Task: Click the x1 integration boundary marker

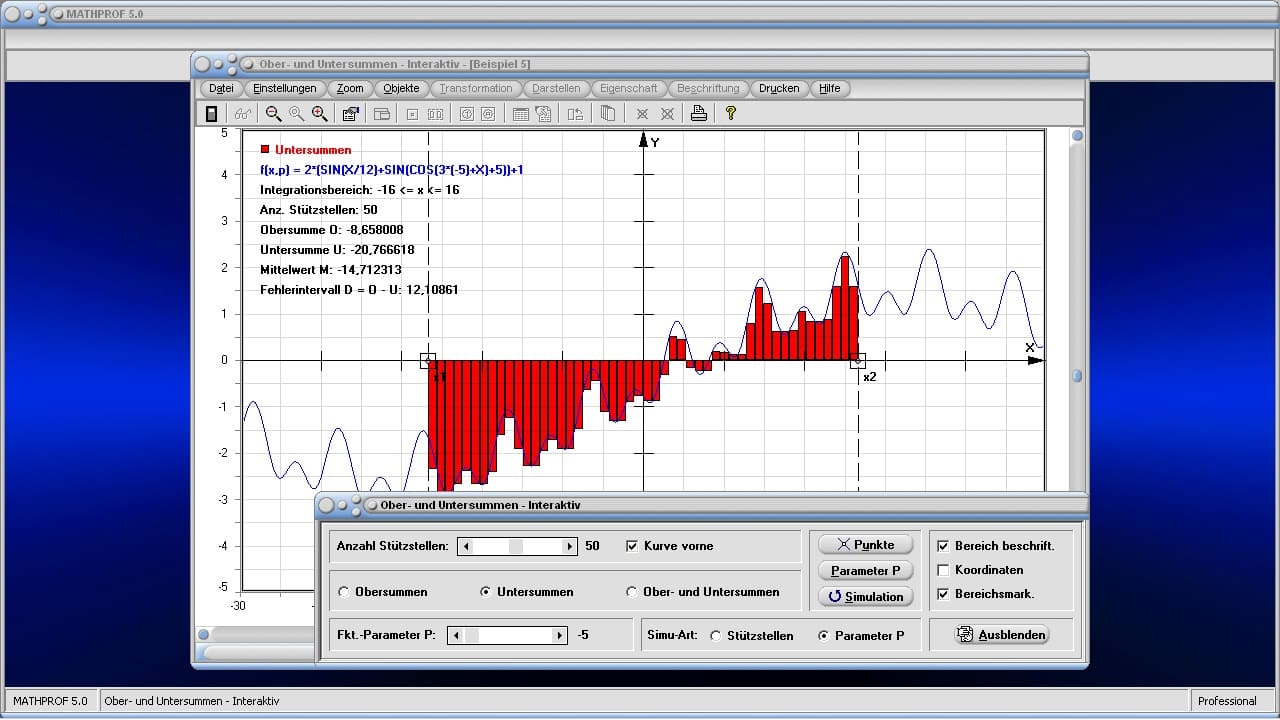Action: pyautogui.click(x=428, y=361)
